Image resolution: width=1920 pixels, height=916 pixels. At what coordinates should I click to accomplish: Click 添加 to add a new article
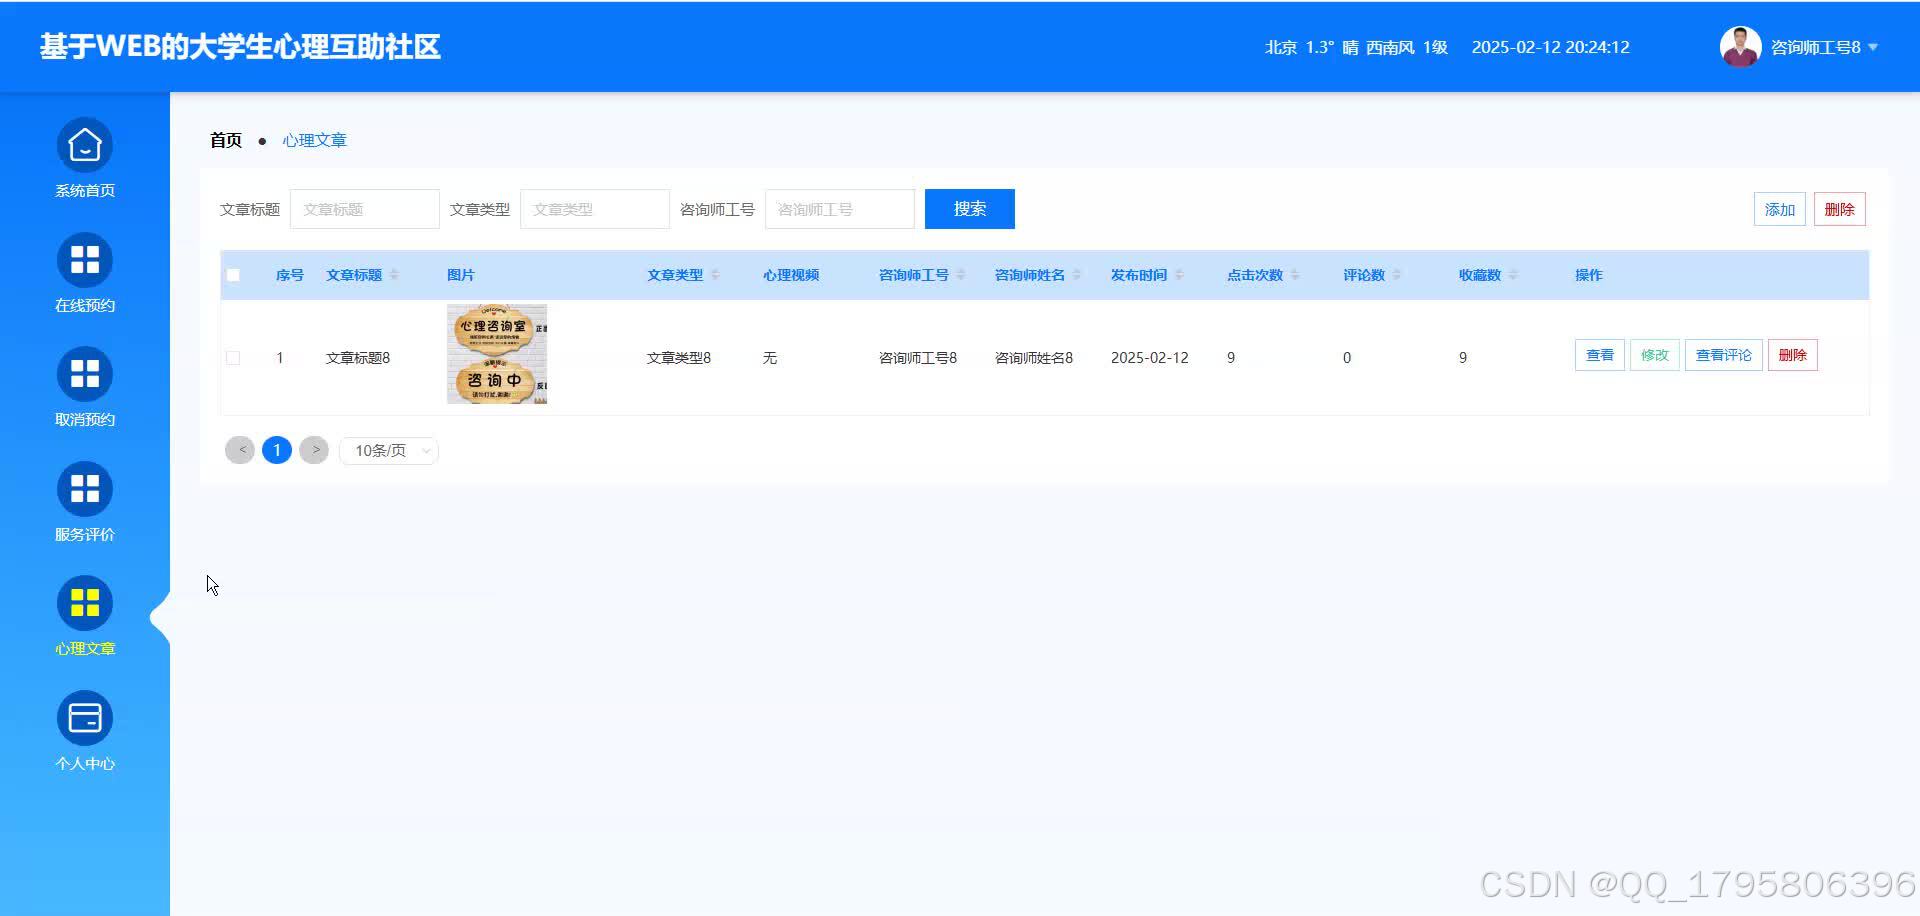pos(1779,209)
